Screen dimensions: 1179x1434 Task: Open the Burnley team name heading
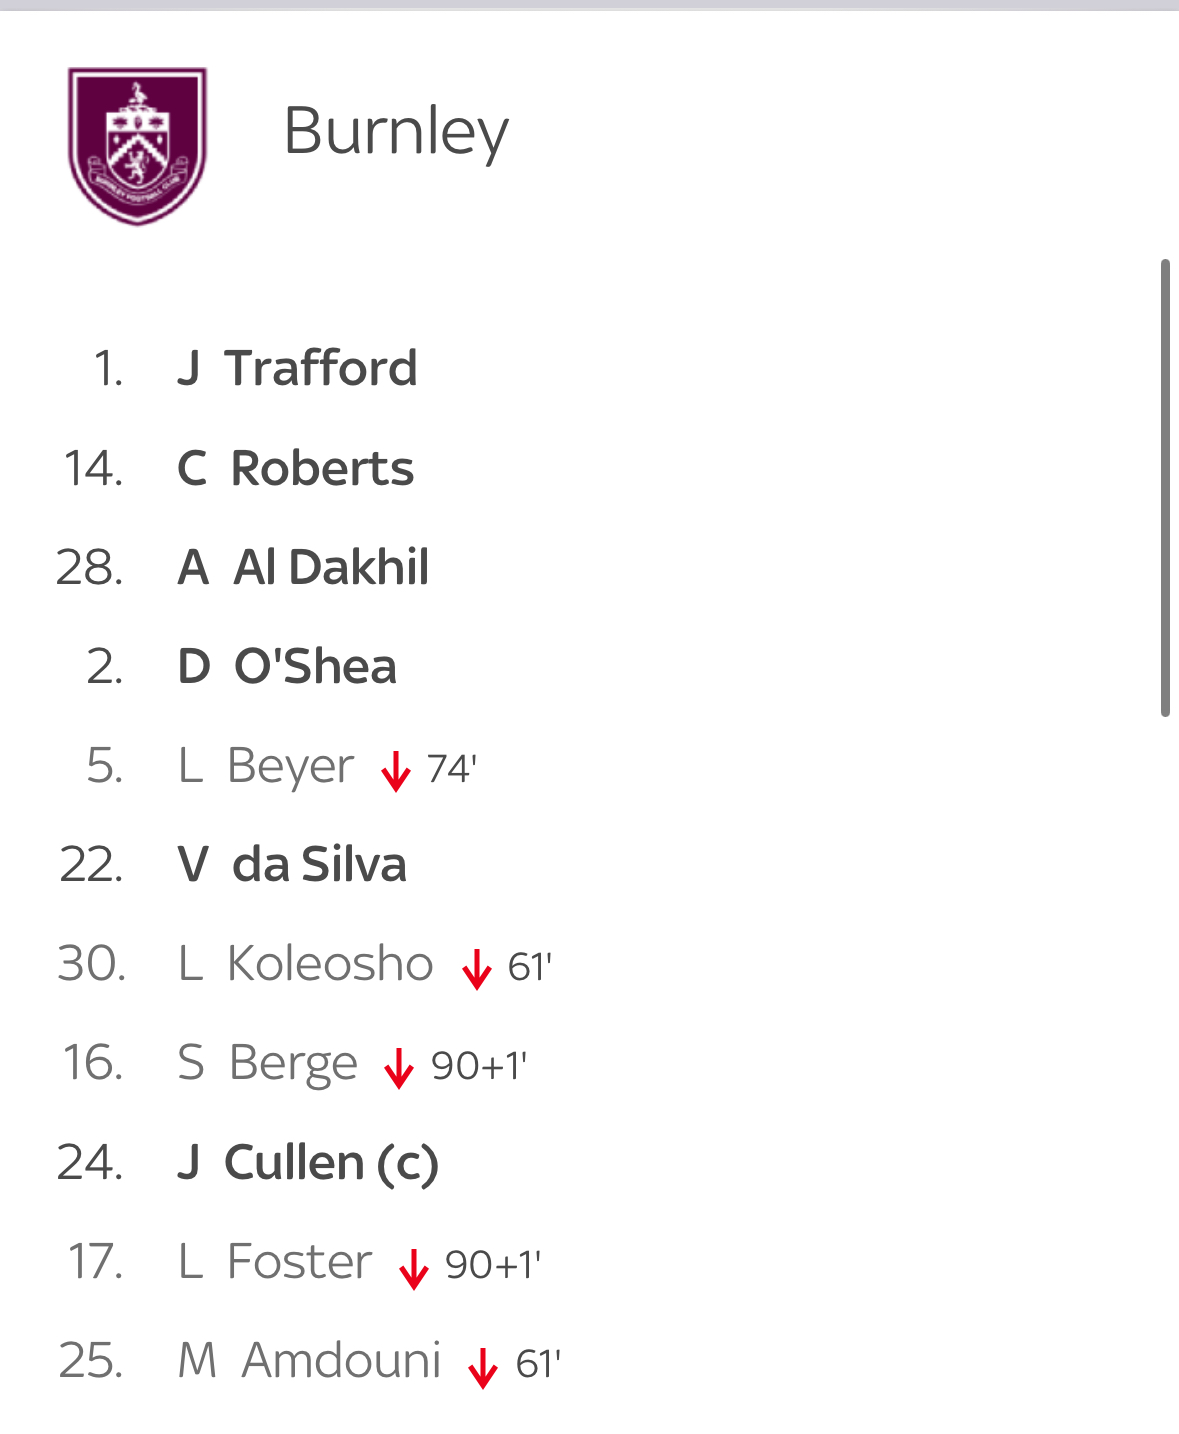pos(396,131)
